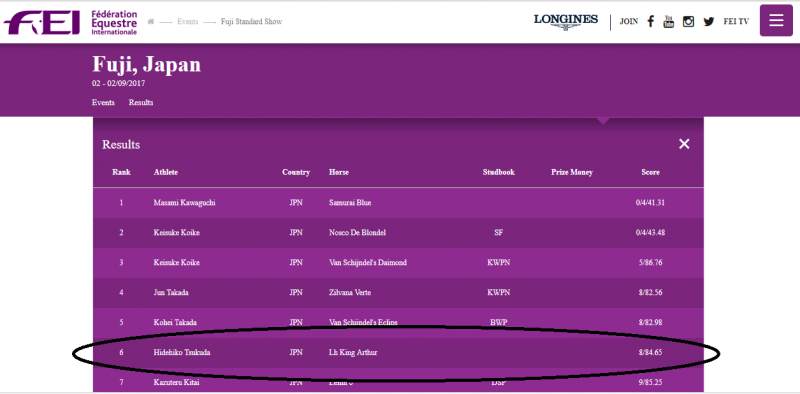Click KWPN studbook in Zilvana Verte row
This screenshot has width=800, height=394.
tap(498, 293)
